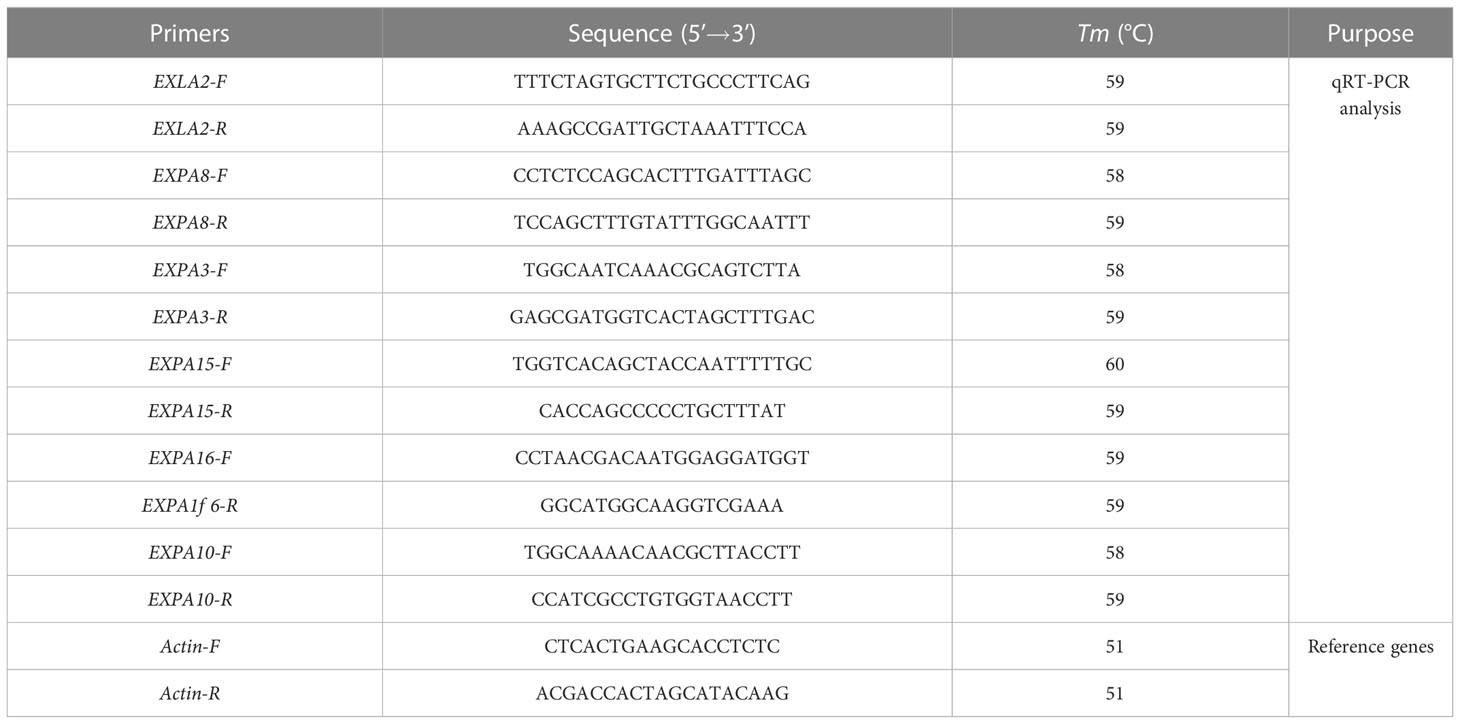Click the EXPA8-F sequence CCTCTCCAGCACTTTGATTTAGC
Image resolution: width=1460 pixels, height=724 pixels.
tap(666, 175)
